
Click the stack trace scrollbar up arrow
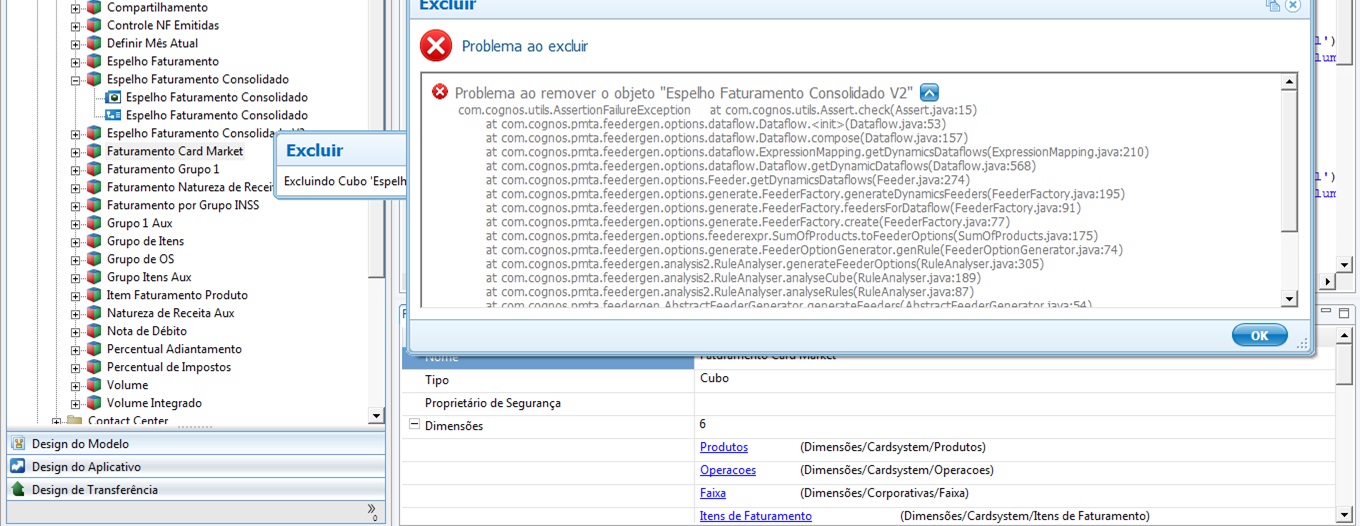[1289, 81]
